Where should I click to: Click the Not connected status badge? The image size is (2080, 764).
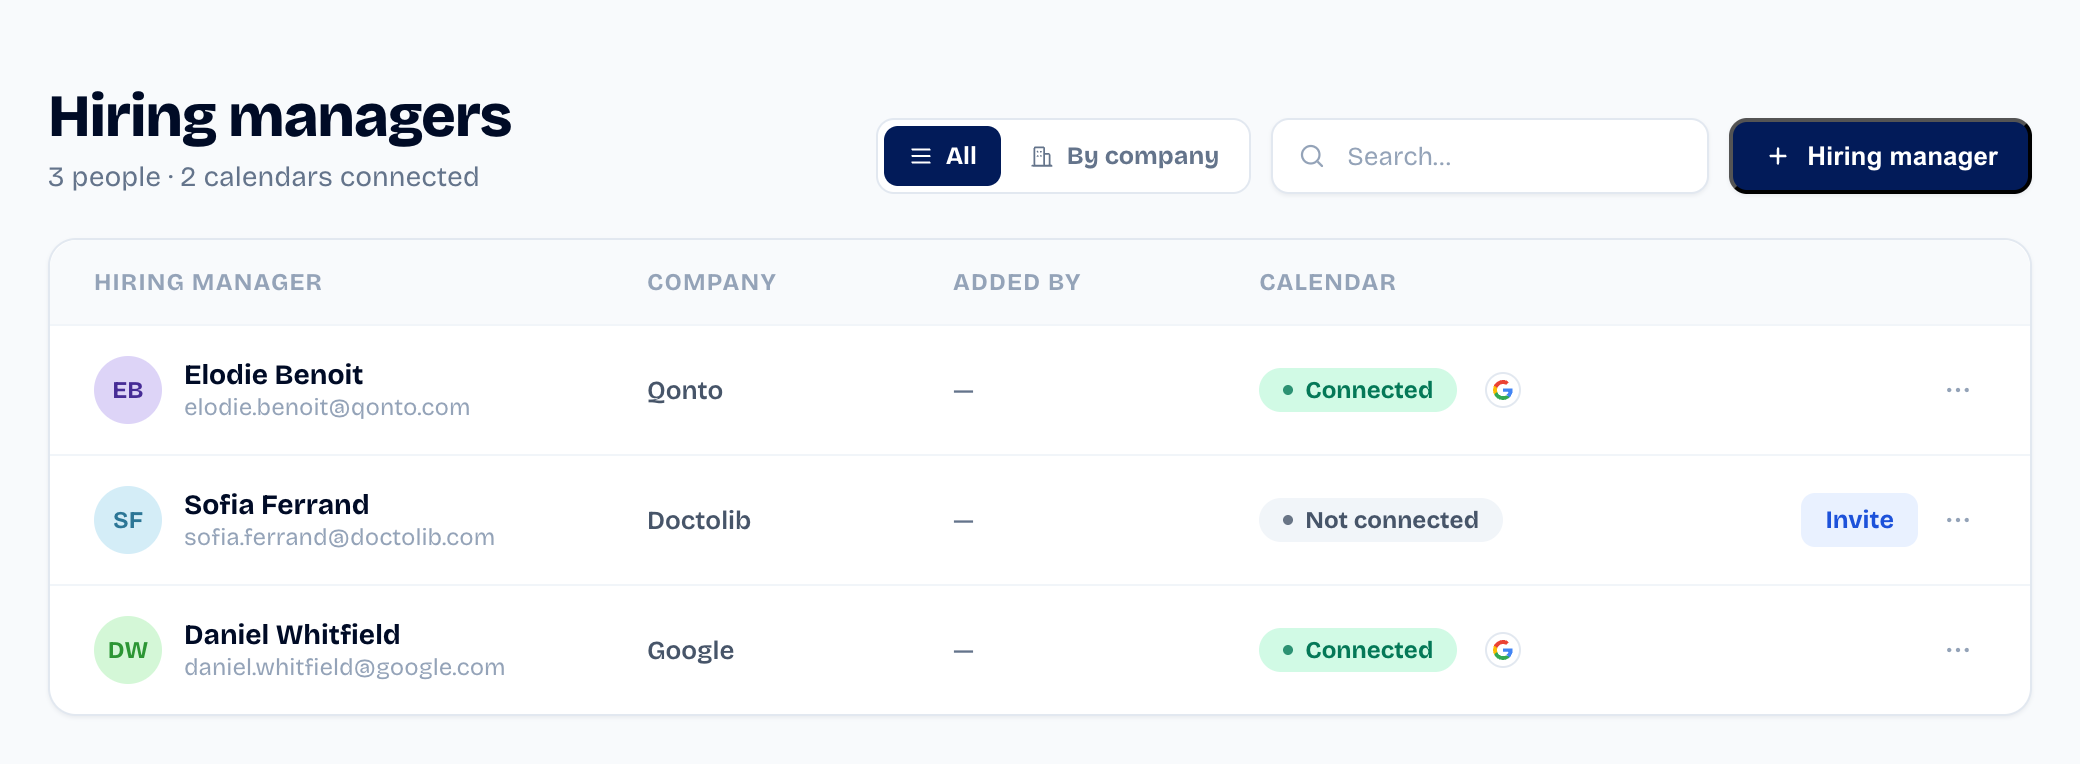[1380, 520]
